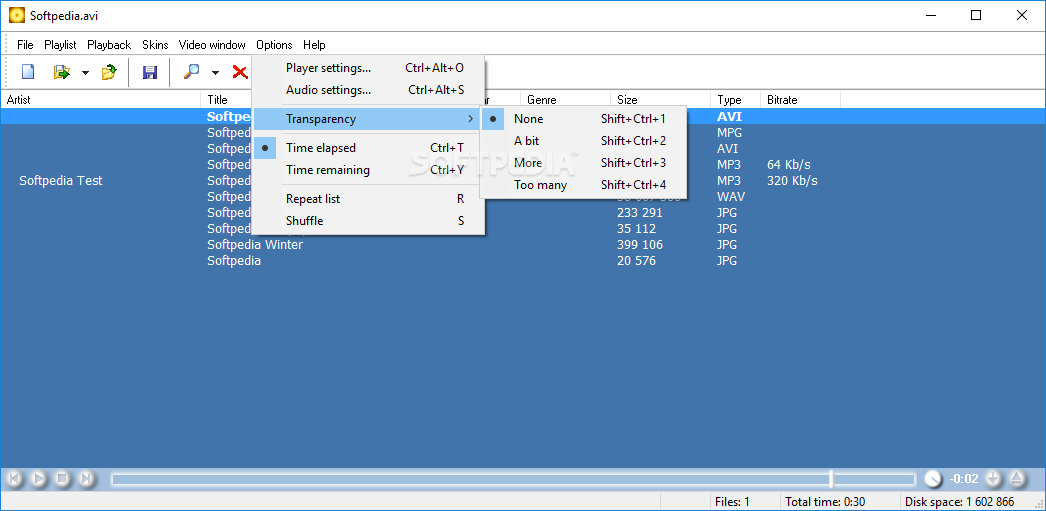Click the previous track button
The width and height of the screenshot is (1046, 511).
click(15, 478)
